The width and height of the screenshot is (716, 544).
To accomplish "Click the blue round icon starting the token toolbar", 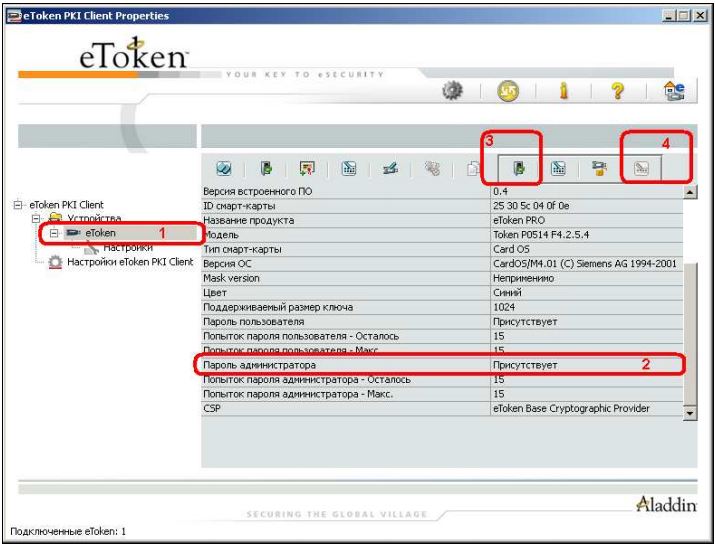I will click(224, 169).
